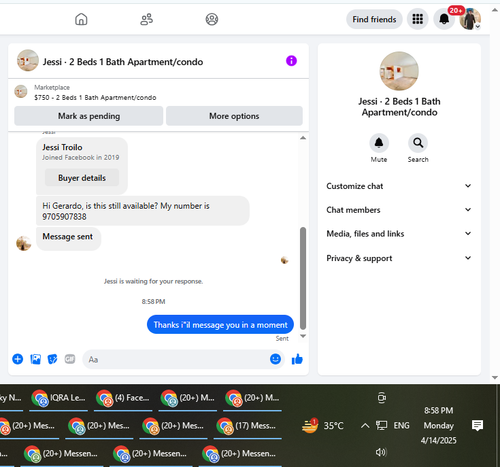
Task: Choose a sticker with the sticker icon
Action: 53,359
